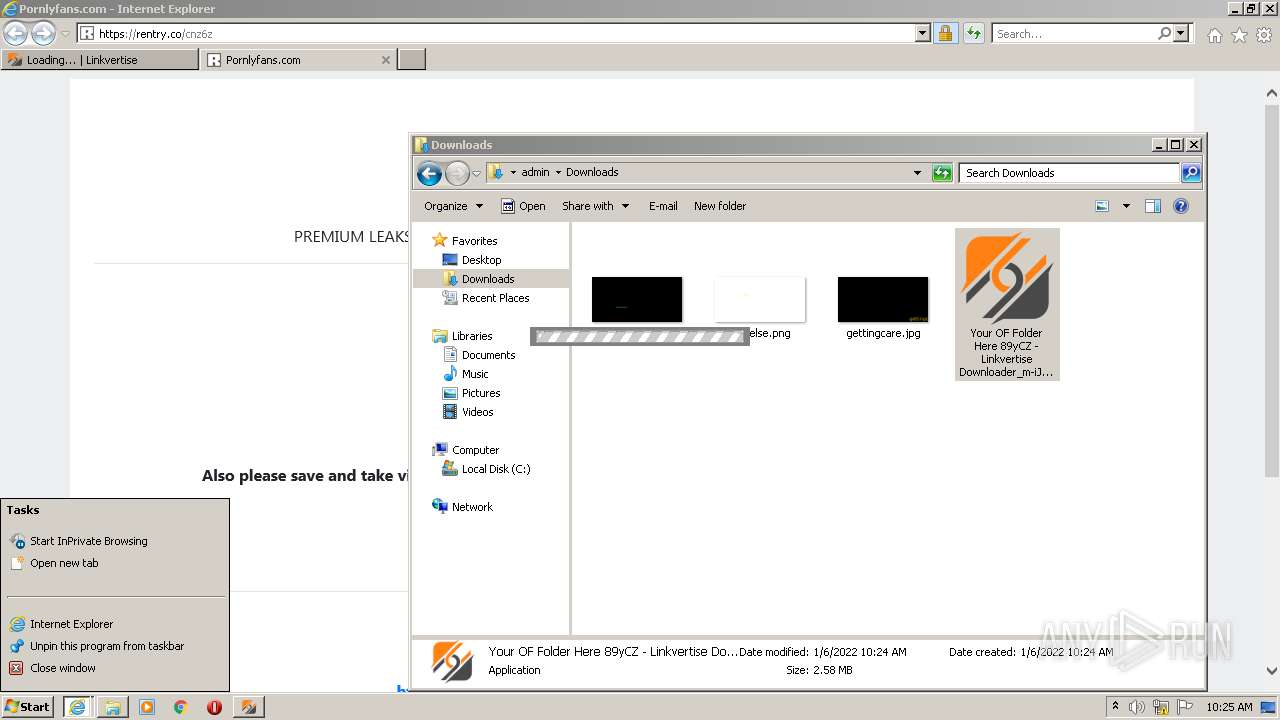This screenshot has height=720, width=1280.
Task: Open the Documents library
Action: [488, 355]
